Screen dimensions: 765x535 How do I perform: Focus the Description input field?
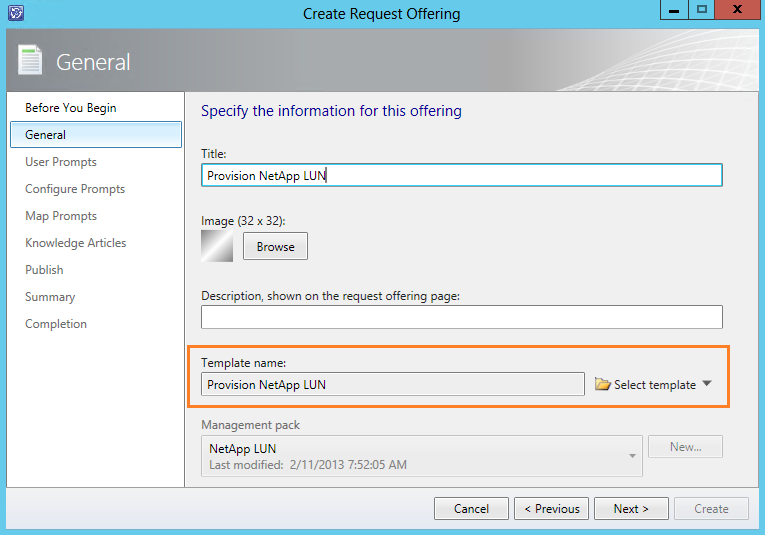pos(462,317)
